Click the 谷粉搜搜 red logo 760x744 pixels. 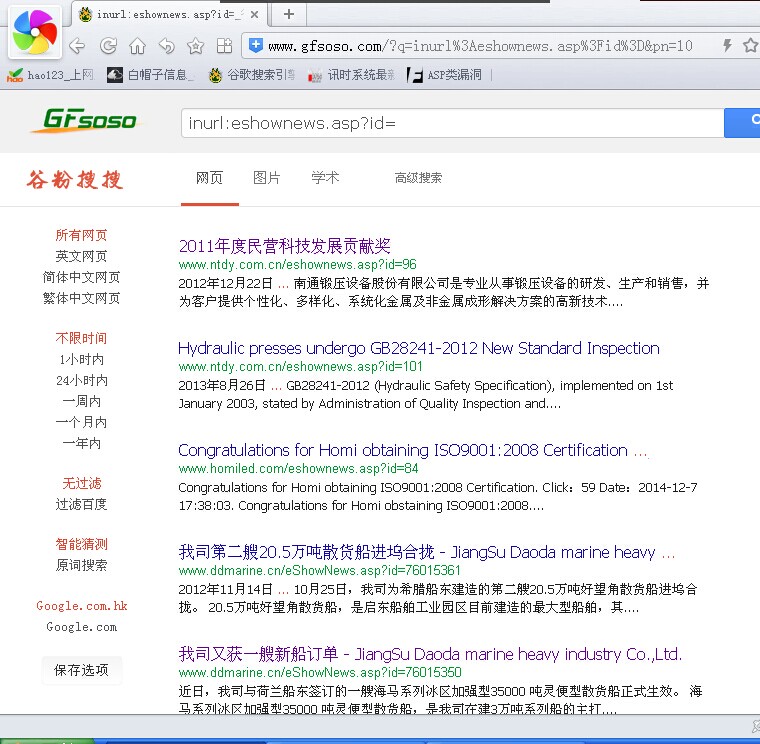click(x=75, y=179)
